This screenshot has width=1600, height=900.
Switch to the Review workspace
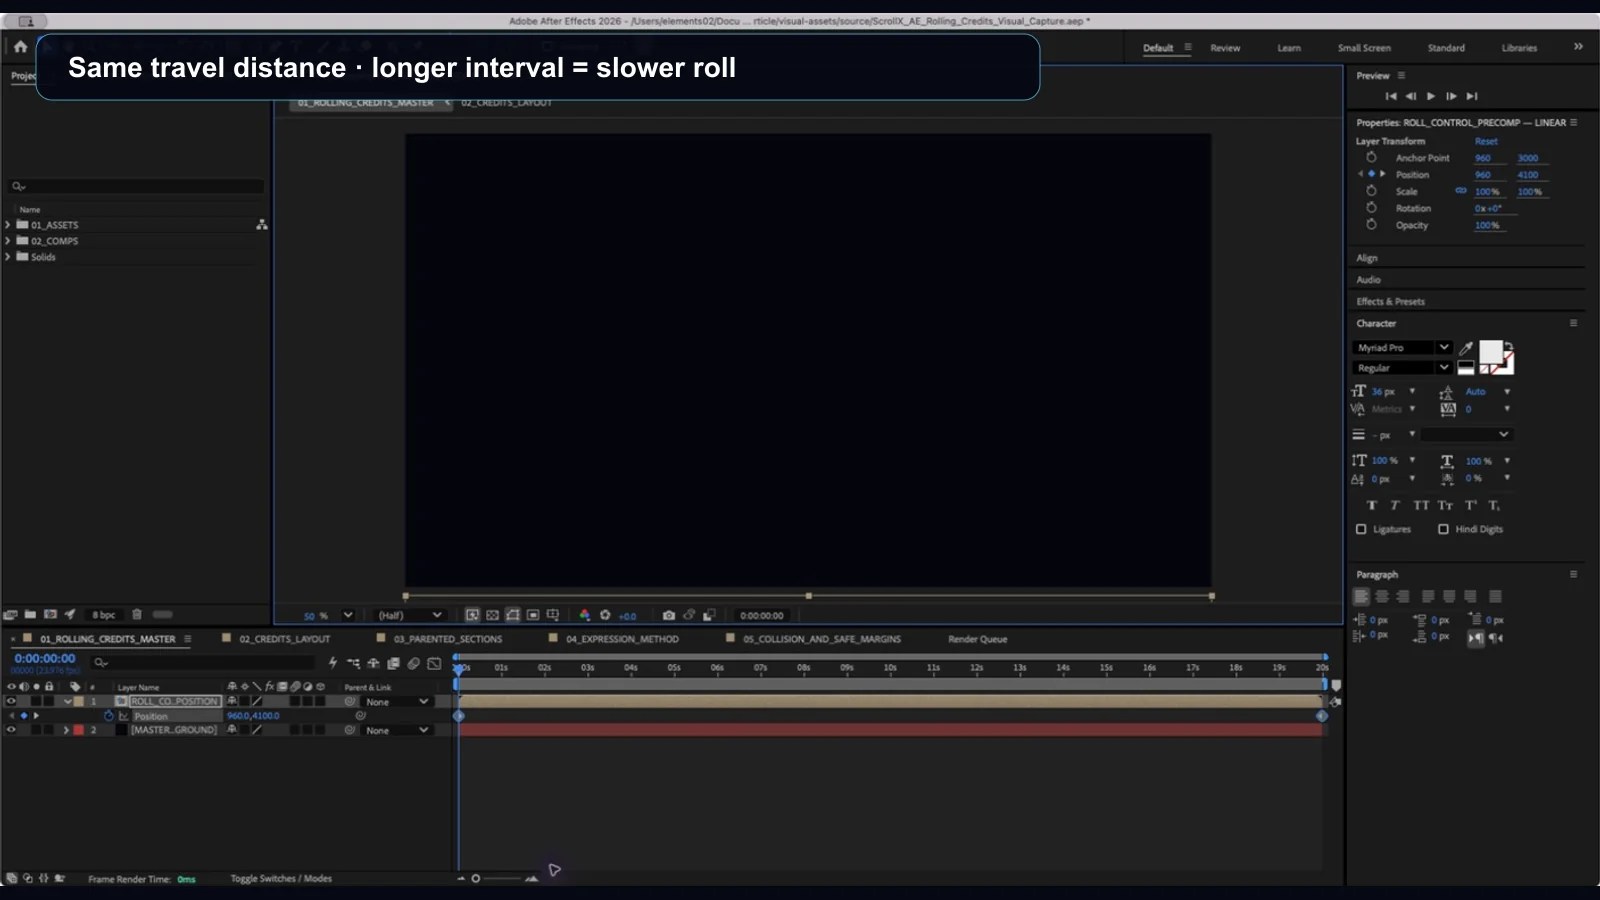point(1225,48)
